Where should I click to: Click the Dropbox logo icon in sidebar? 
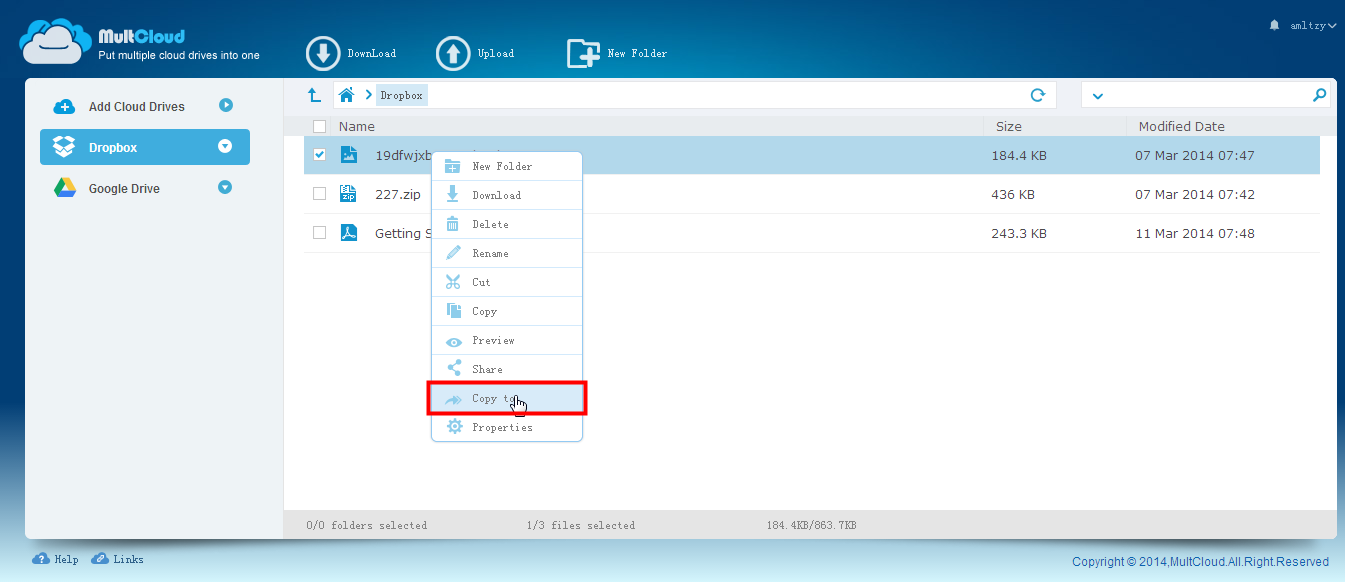tap(64, 147)
